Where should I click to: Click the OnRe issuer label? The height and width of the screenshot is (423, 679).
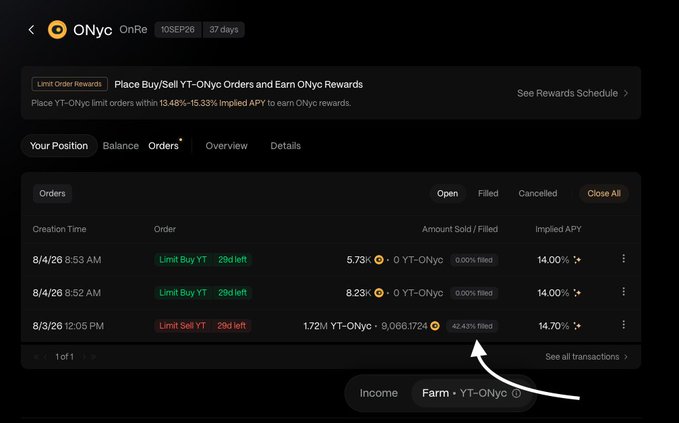[x=133, y=29]
